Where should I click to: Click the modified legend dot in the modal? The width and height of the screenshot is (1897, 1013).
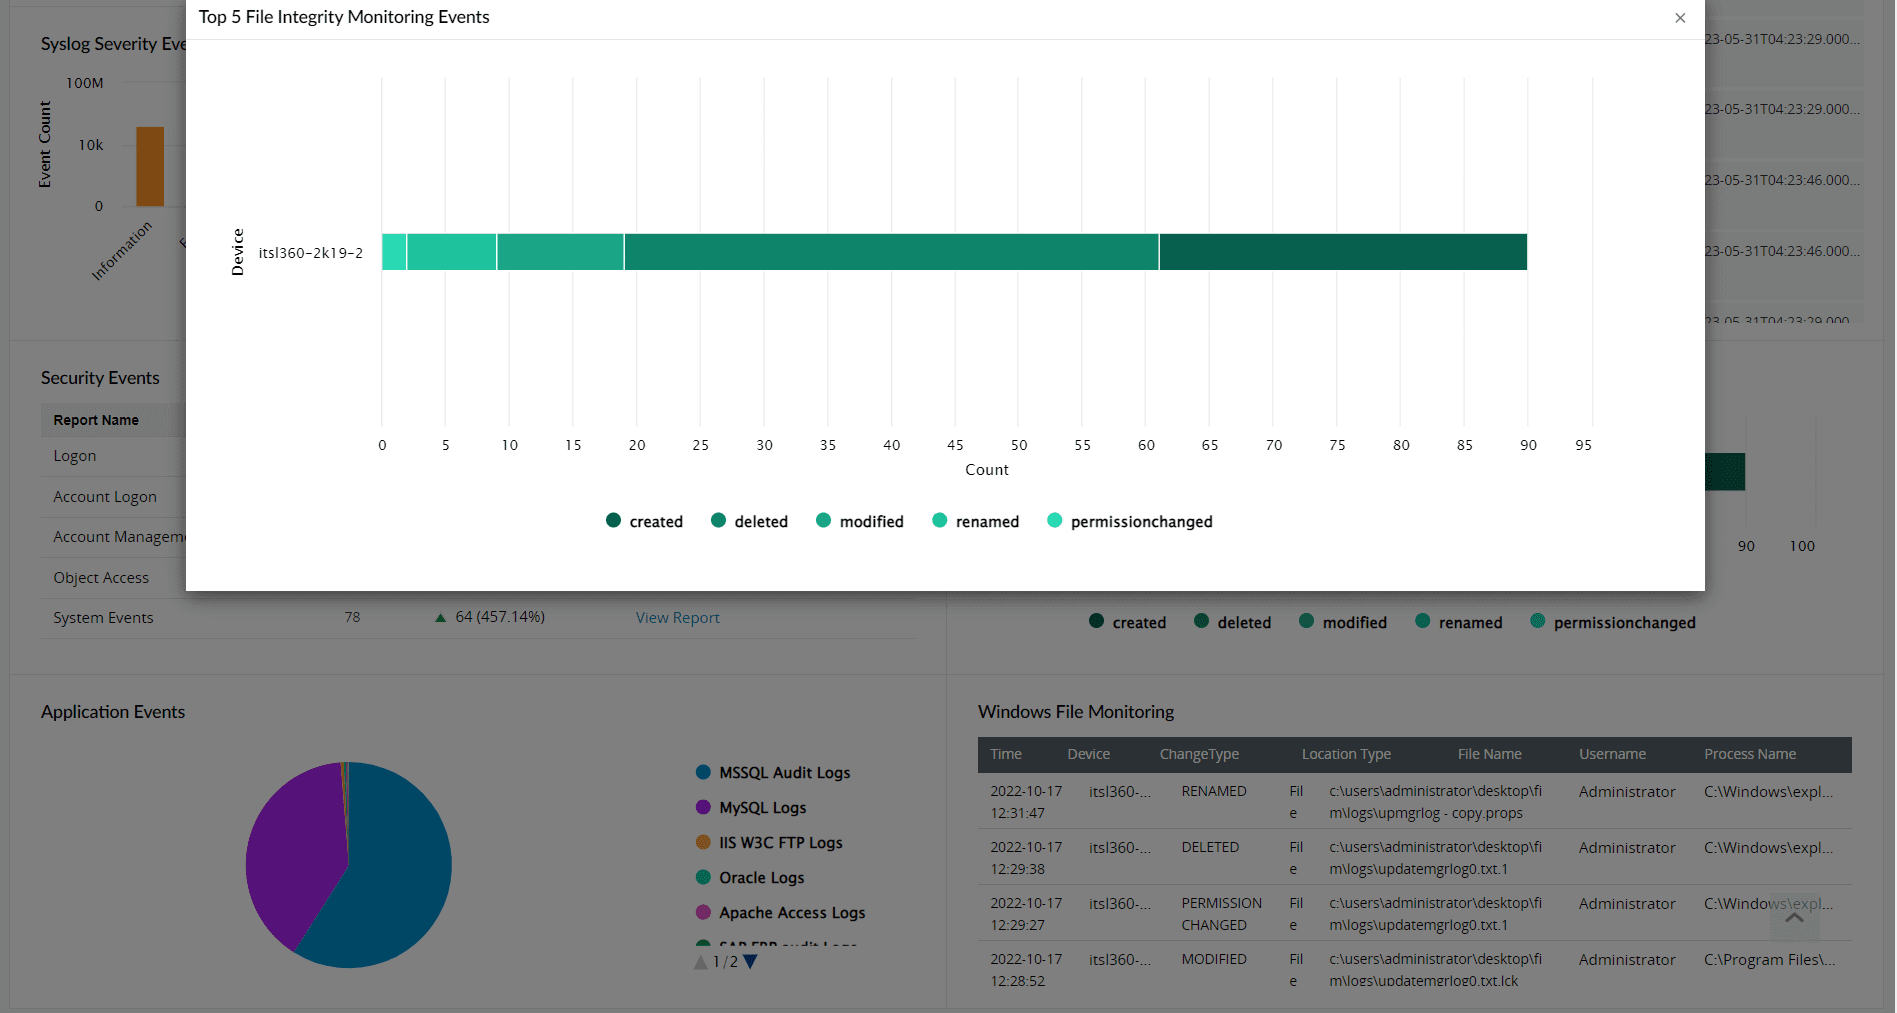coord(824,520)
